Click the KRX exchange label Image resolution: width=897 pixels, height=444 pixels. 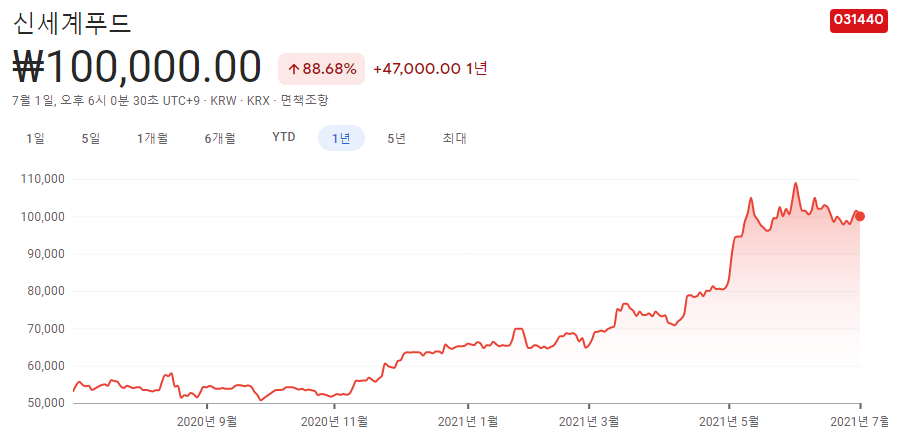click(257, 101)
